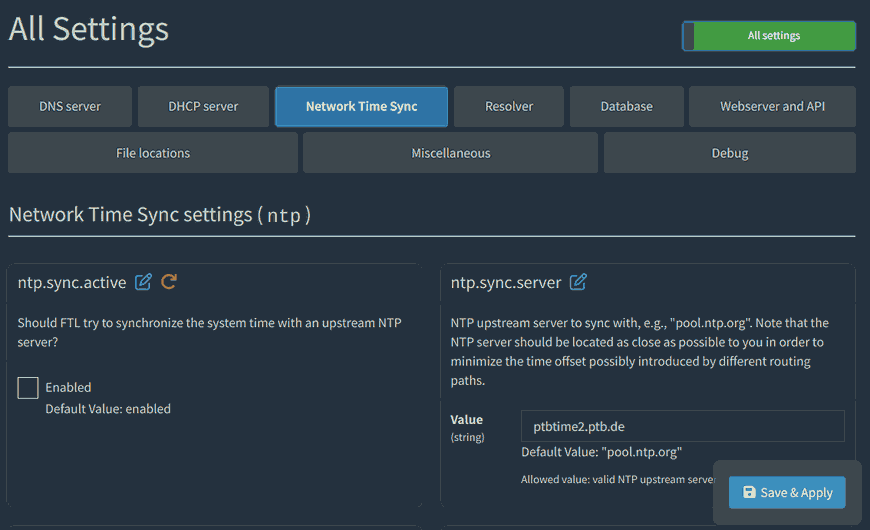Viewport: 870px width, 530px height.
Task: Show the Debug settings tab
Action: point(729,153)
